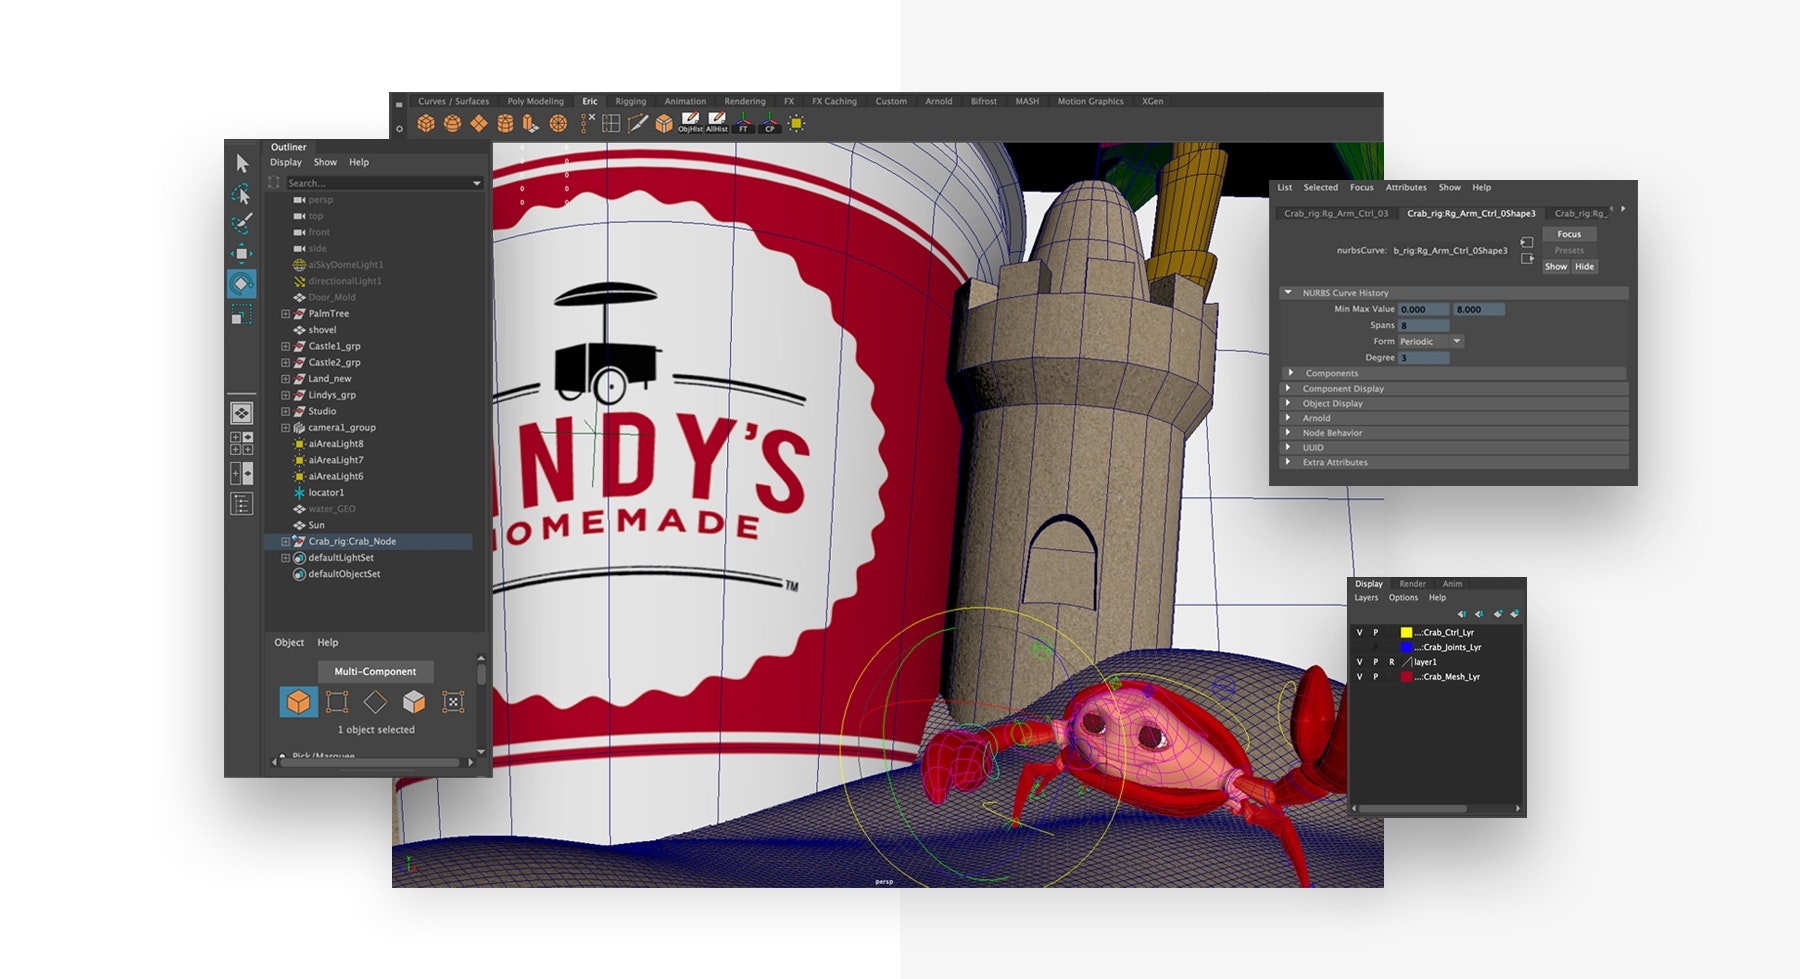
Task: Choose the Lasso Select tool
Action: [241, 194]
